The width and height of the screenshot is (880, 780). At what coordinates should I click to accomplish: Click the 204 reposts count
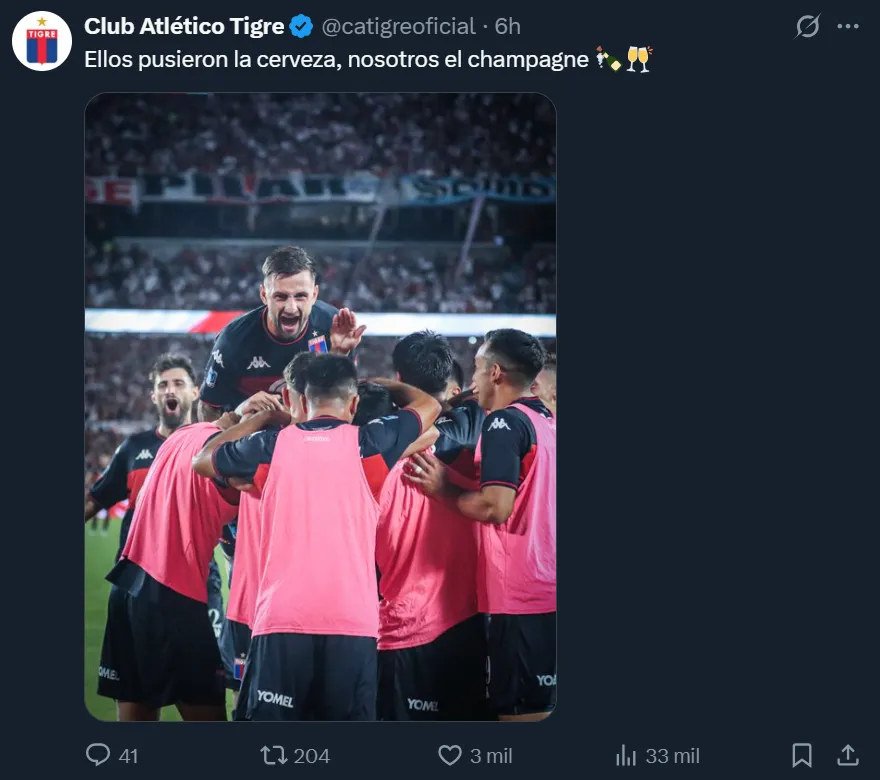[x=312, y=756]
